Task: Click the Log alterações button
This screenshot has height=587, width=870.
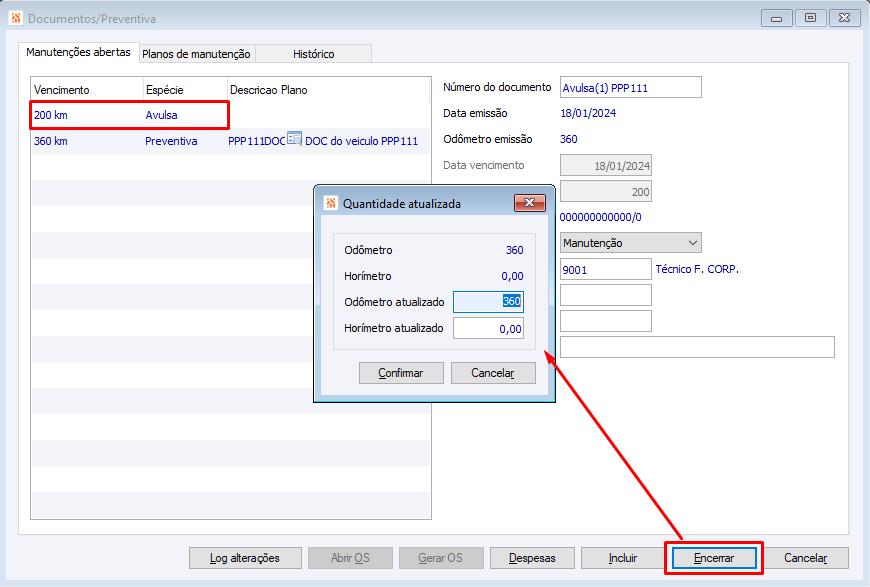Action: pyautogui.click(x=245, y=558)
